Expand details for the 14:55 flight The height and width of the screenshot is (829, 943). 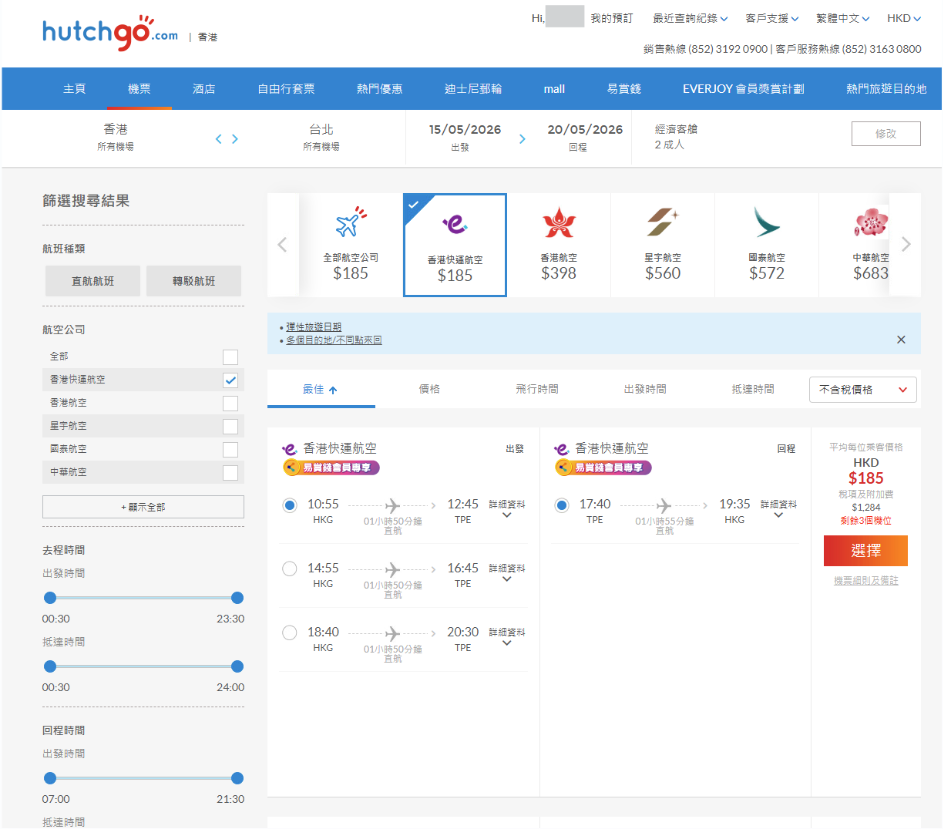click(x=507, y=573)
